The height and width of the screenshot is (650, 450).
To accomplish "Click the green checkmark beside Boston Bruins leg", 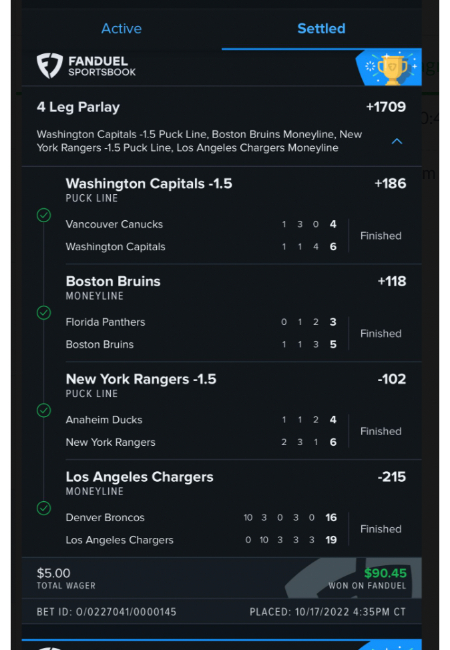I will 44,313.
